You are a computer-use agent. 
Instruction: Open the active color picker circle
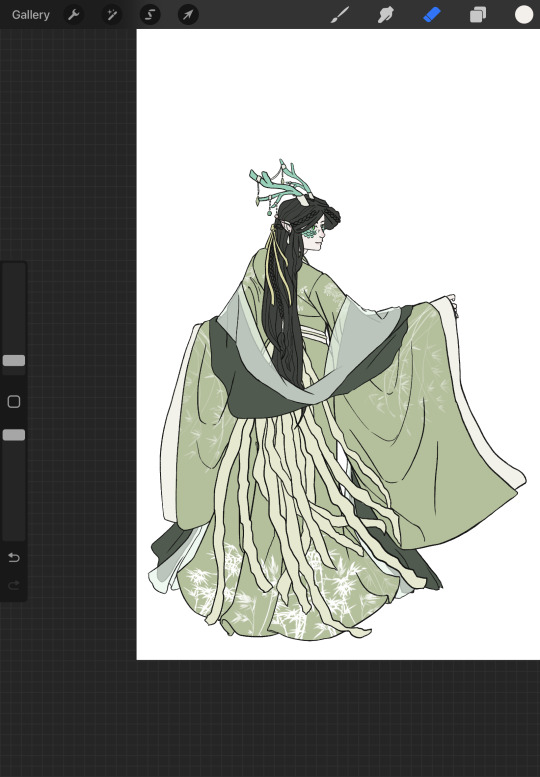524,15
